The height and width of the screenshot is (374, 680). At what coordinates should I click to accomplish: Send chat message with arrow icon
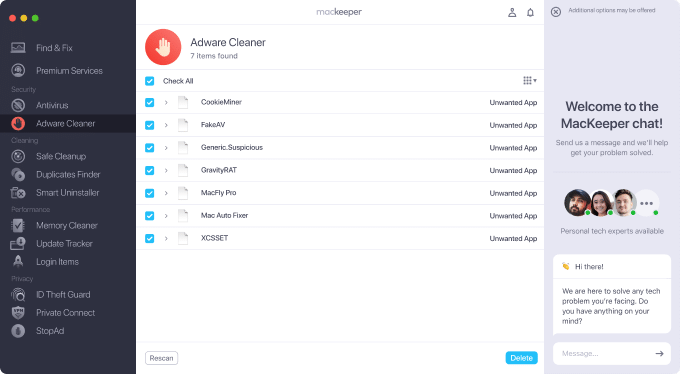[x=660, y=354]
